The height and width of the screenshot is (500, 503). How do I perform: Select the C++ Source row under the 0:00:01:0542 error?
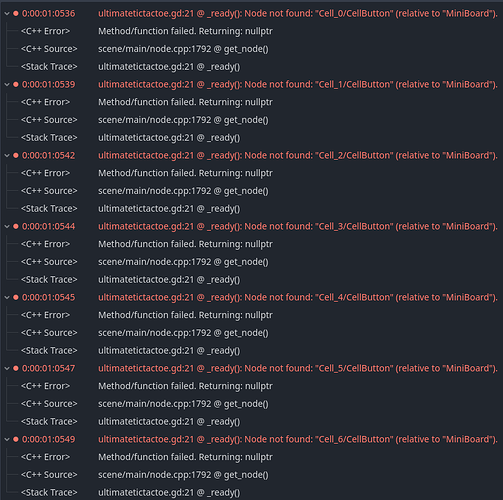[49, 191]
